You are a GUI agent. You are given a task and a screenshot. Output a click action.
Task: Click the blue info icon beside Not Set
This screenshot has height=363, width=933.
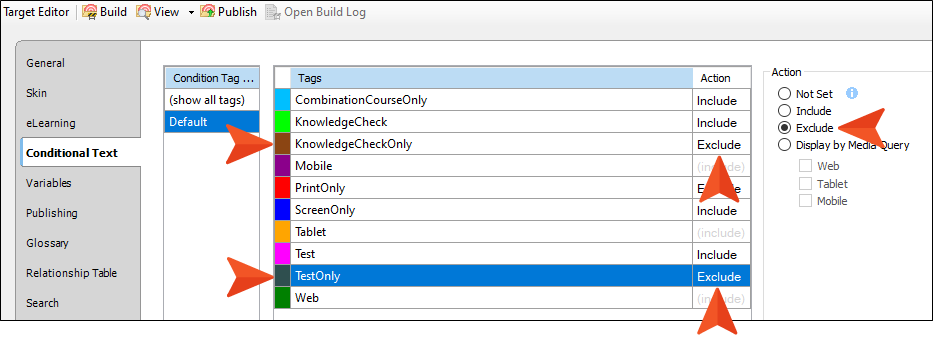coord(852,93)
